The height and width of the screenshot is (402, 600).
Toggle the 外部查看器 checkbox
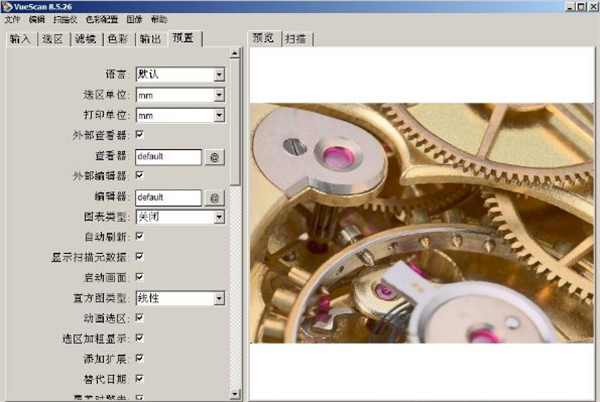[139, 135]
